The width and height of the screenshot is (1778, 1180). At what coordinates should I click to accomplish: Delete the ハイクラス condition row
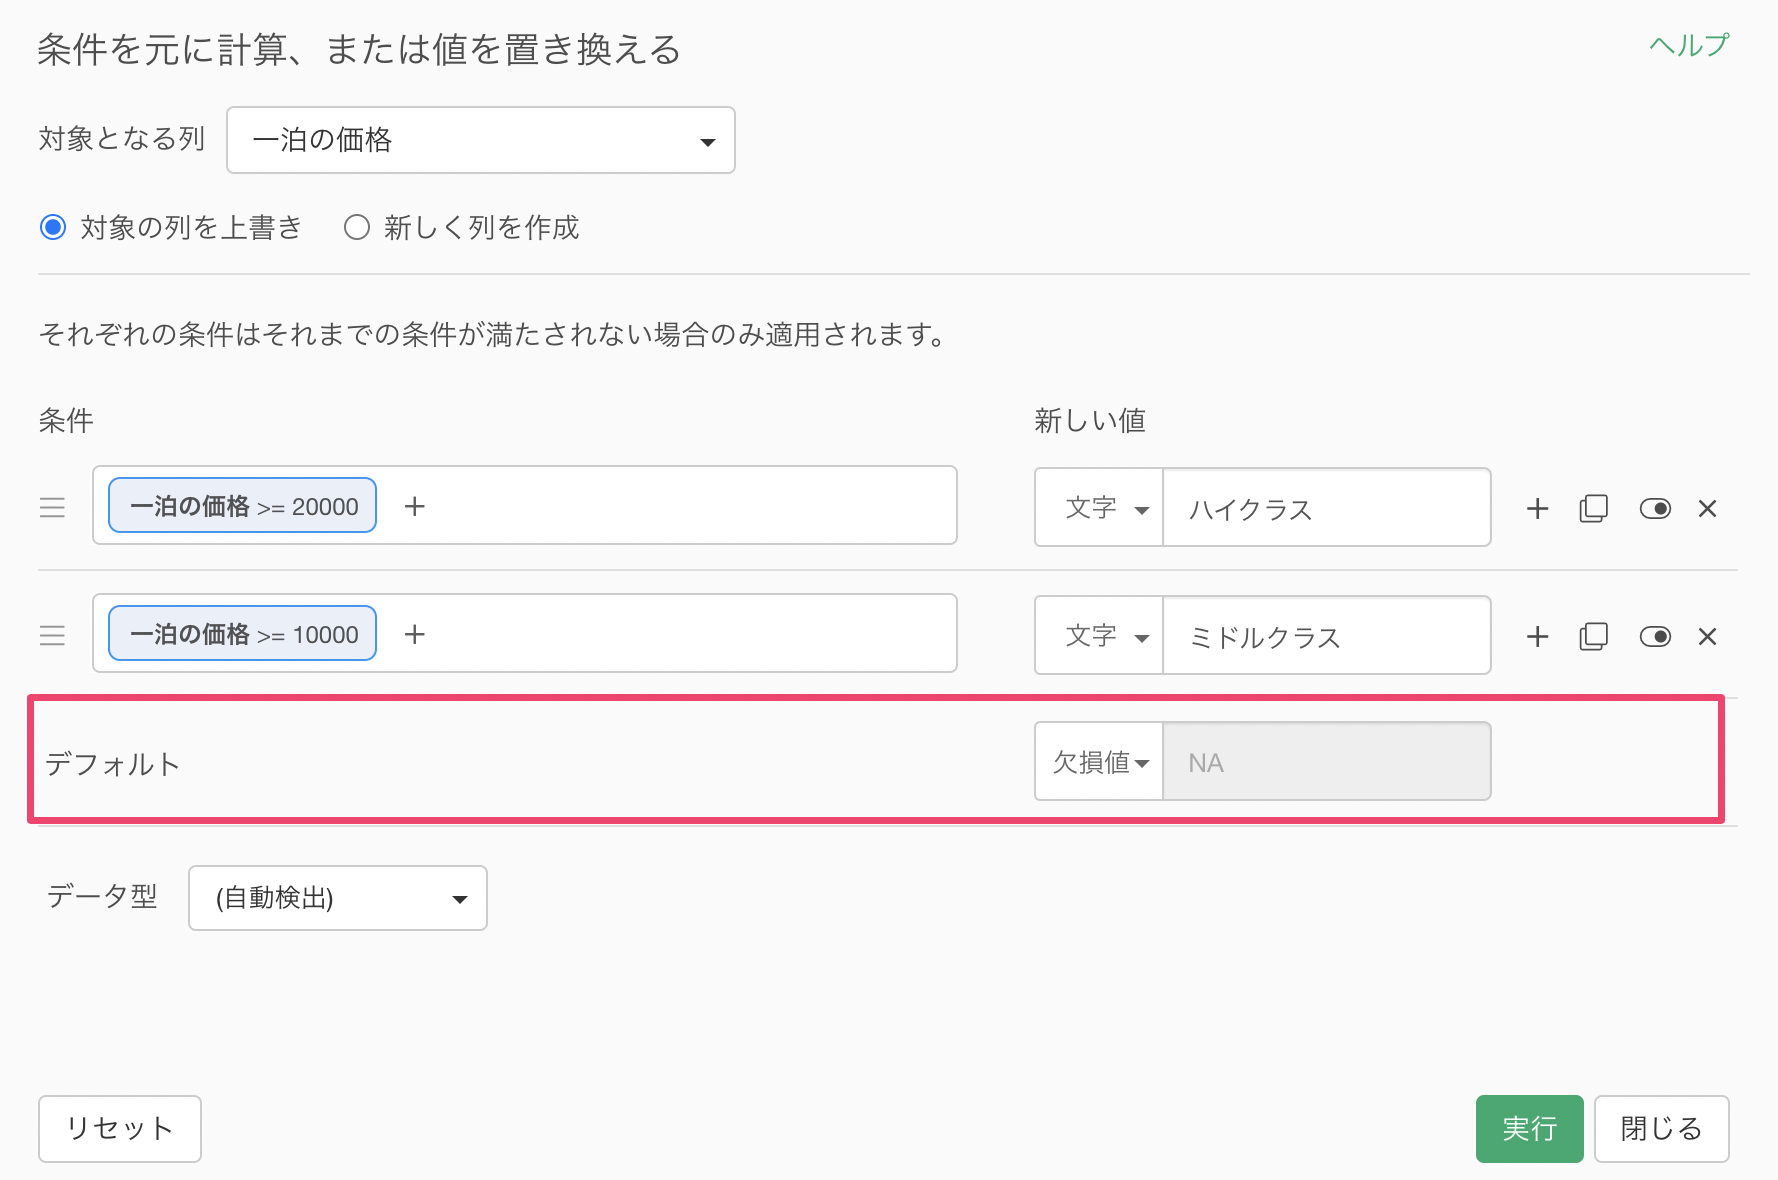click(1707, 509)
